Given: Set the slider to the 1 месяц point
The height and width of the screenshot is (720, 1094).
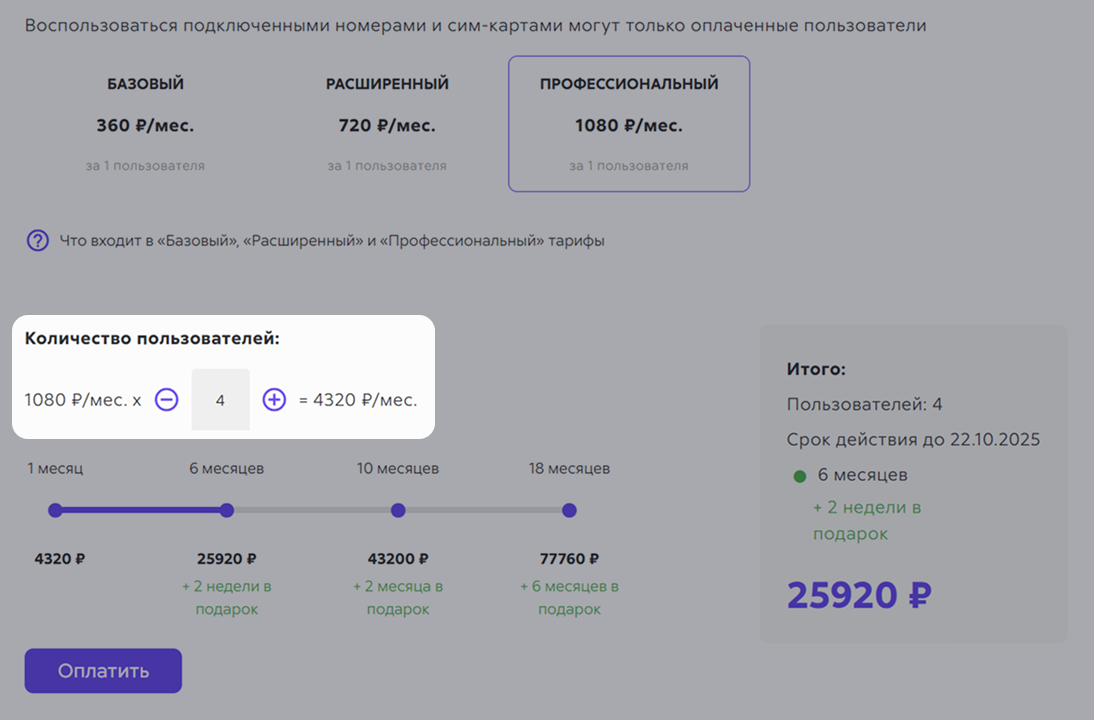Looking at the screenshot, I should click(x=55, y=510).
